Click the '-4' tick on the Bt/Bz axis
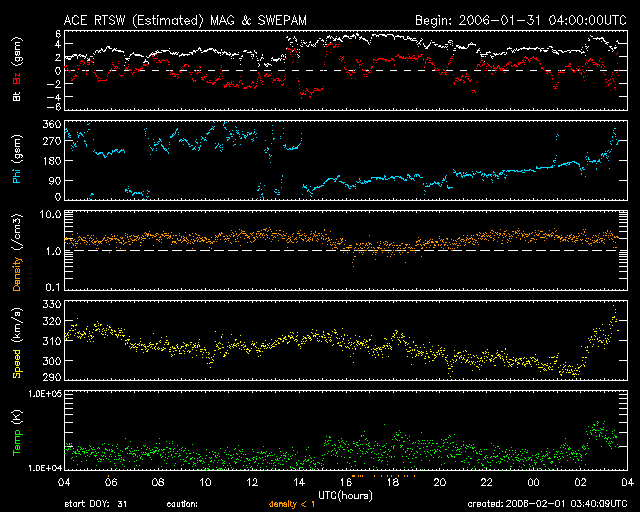 56,97
